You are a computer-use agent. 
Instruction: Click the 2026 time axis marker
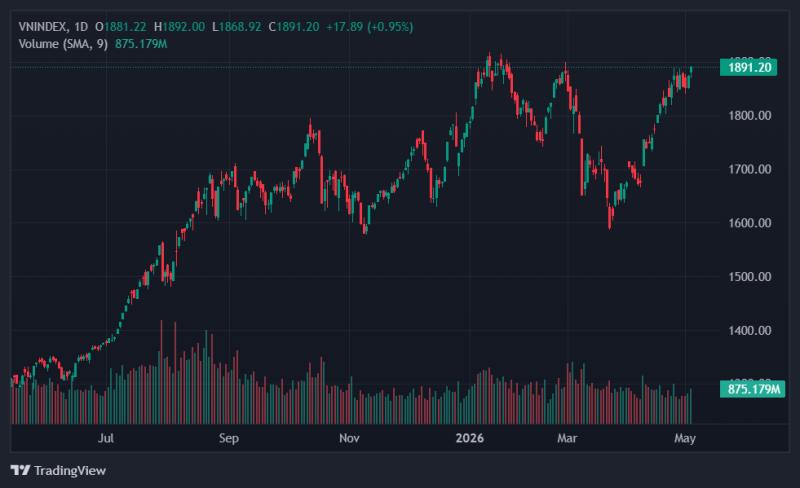pyautogui.click(x=469, y=438)
